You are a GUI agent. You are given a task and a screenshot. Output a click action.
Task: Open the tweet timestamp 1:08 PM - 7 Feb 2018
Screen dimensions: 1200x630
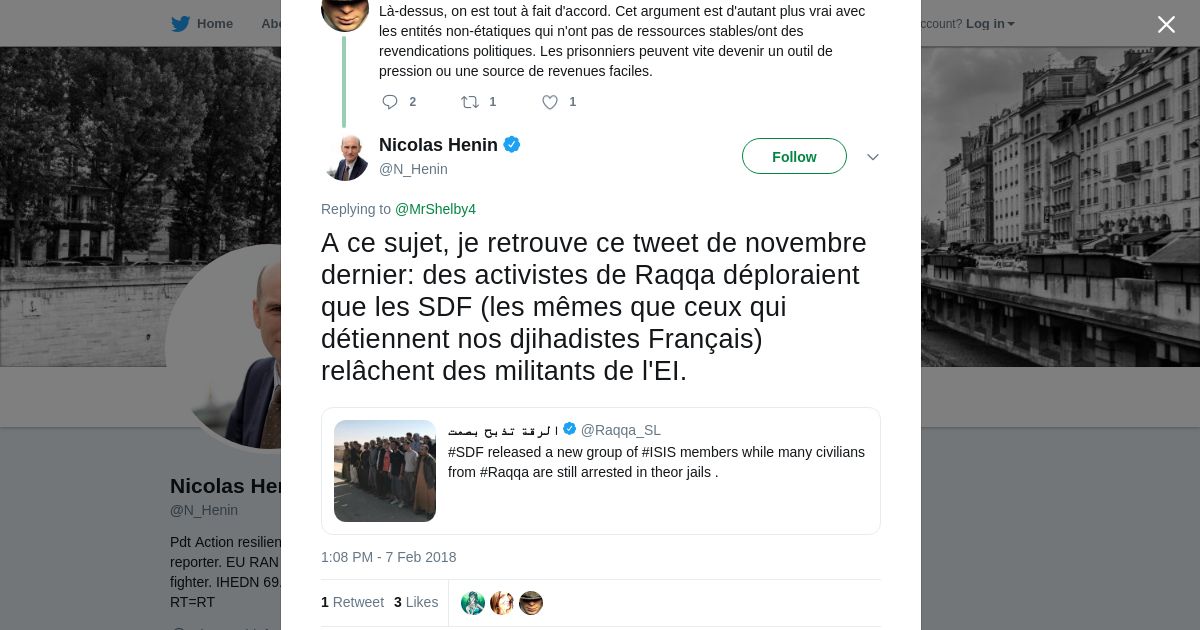point(388,557)
